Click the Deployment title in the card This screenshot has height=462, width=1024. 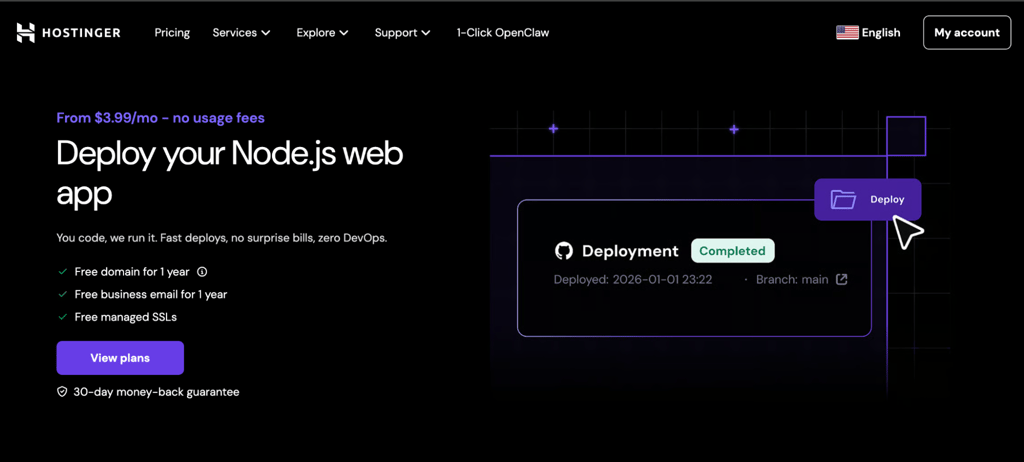pyautogui.click(x=630, y=251)
